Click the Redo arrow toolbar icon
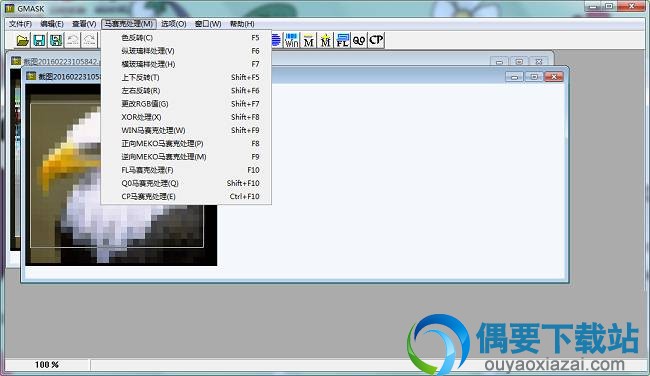 (x=89, y=40)
